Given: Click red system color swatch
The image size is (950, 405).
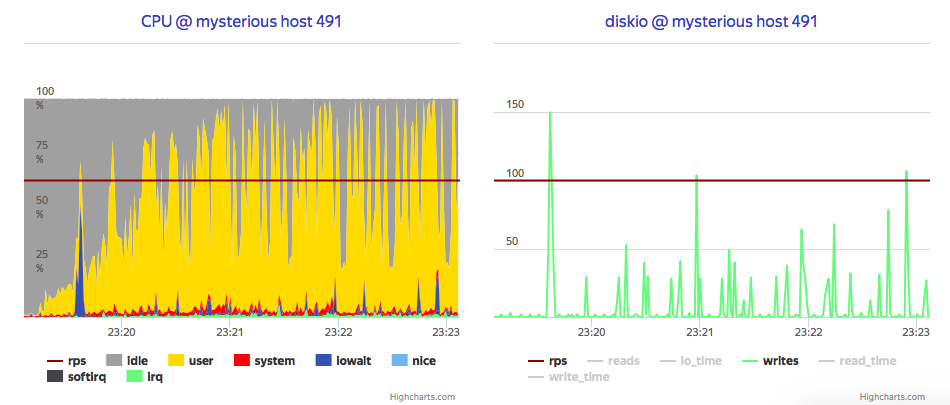Looking at the screenshot, I should (242, 361).
